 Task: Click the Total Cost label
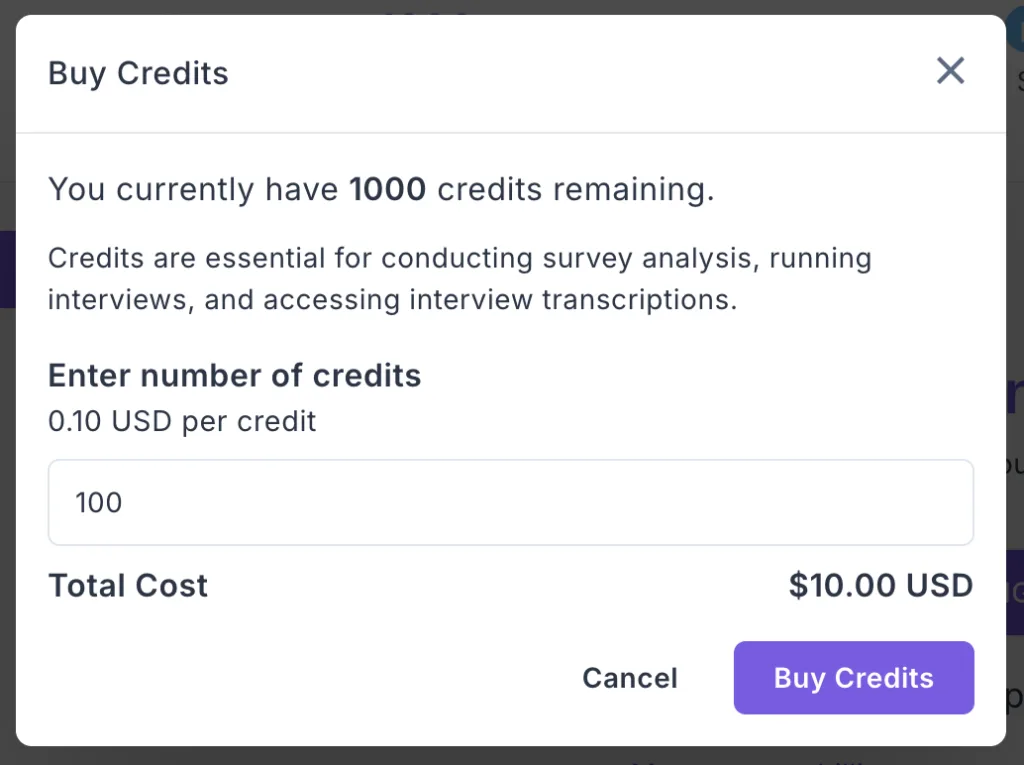click(x=128, y=585)
